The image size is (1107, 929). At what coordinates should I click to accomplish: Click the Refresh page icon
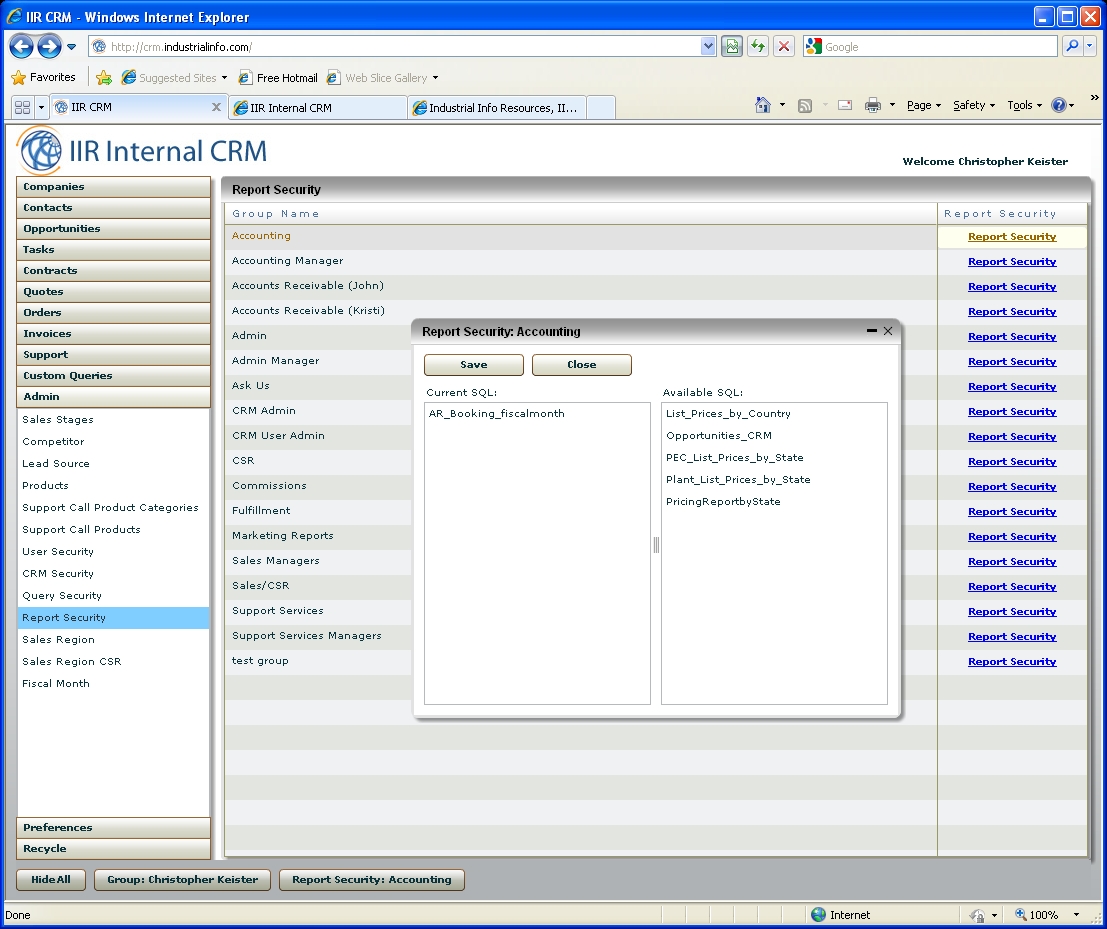coord(758,46)
